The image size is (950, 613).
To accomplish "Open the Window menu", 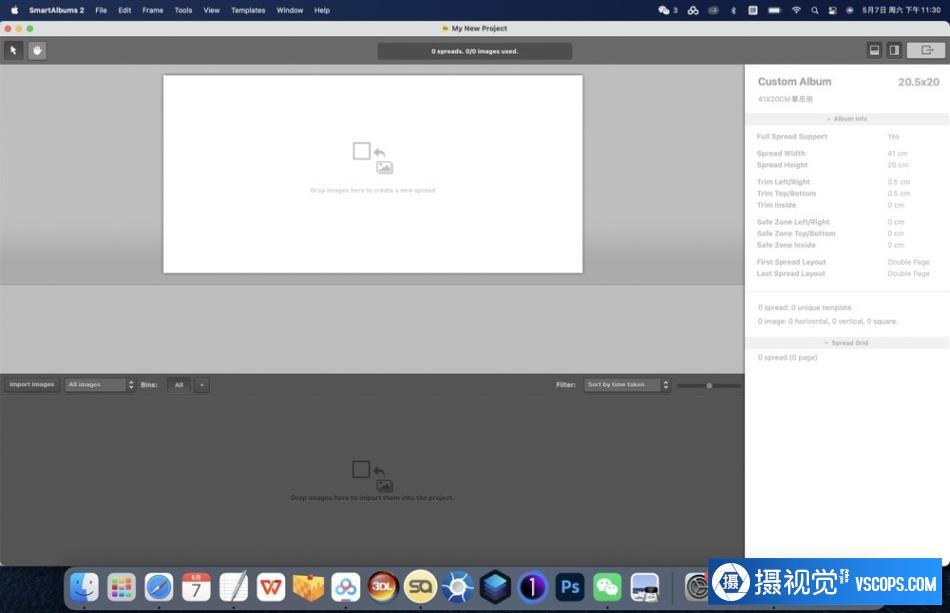I will [290, 10].
